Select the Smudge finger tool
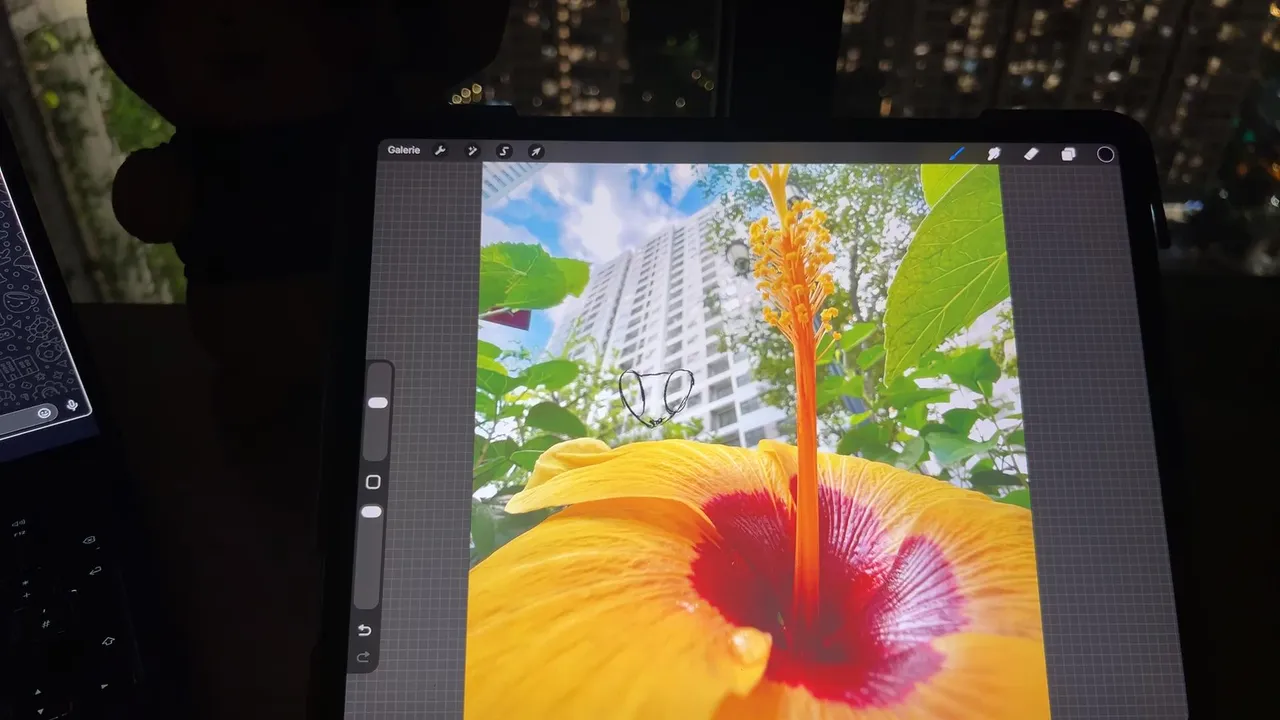Image resolution: width=1280 pixels, height=720 pixels. tap(994, 154)
